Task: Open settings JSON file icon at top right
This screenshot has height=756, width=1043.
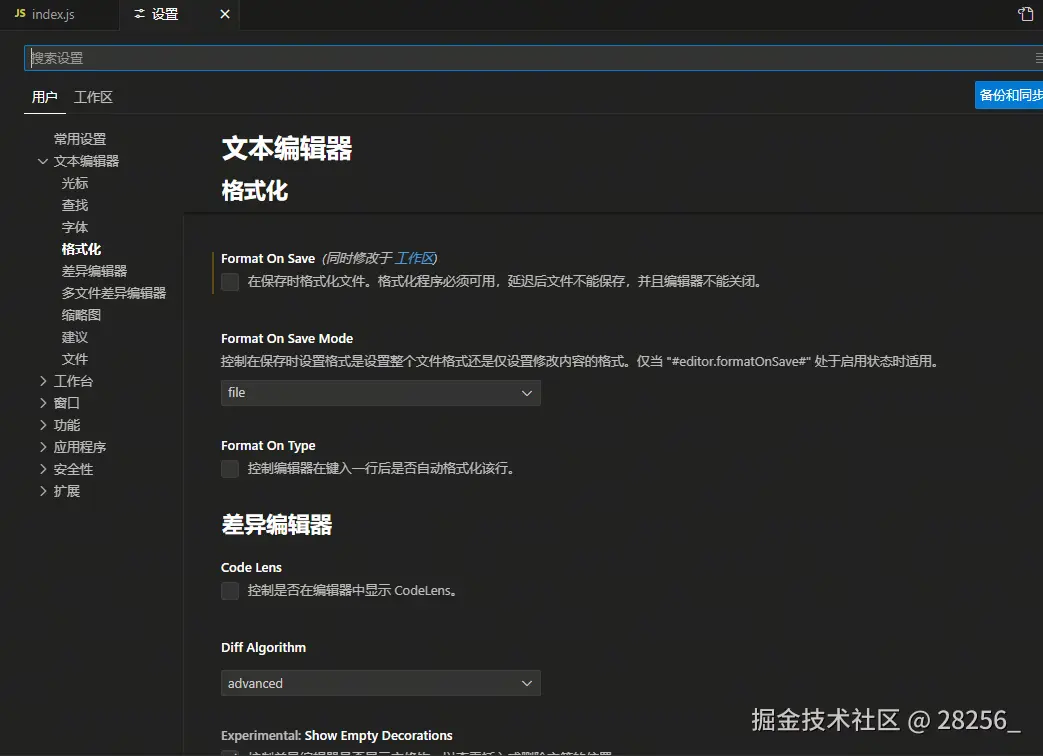Action: pos(1026,14)
